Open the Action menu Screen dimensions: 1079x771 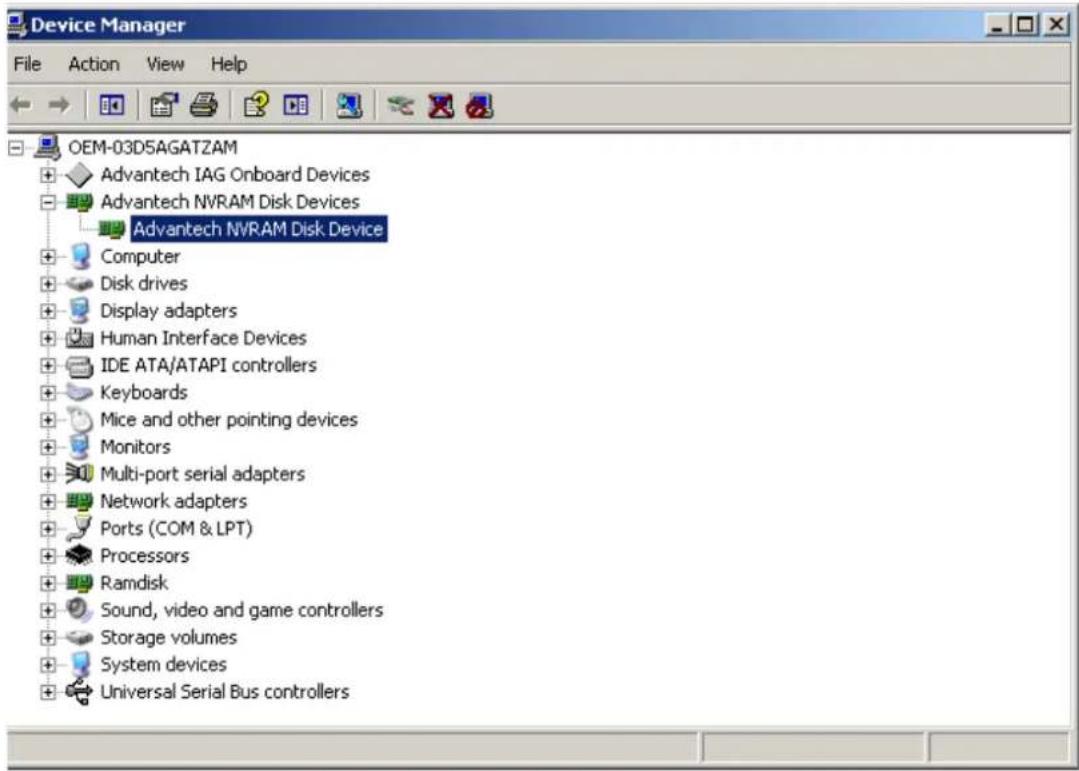point(94,64)
